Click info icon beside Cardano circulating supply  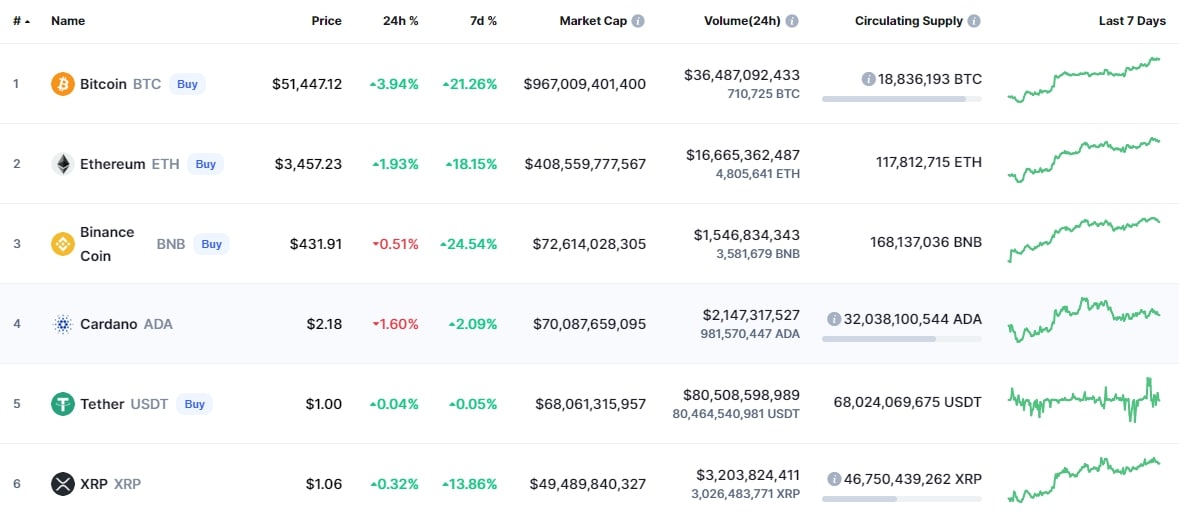pyautogui.click(x=834, y=319)
